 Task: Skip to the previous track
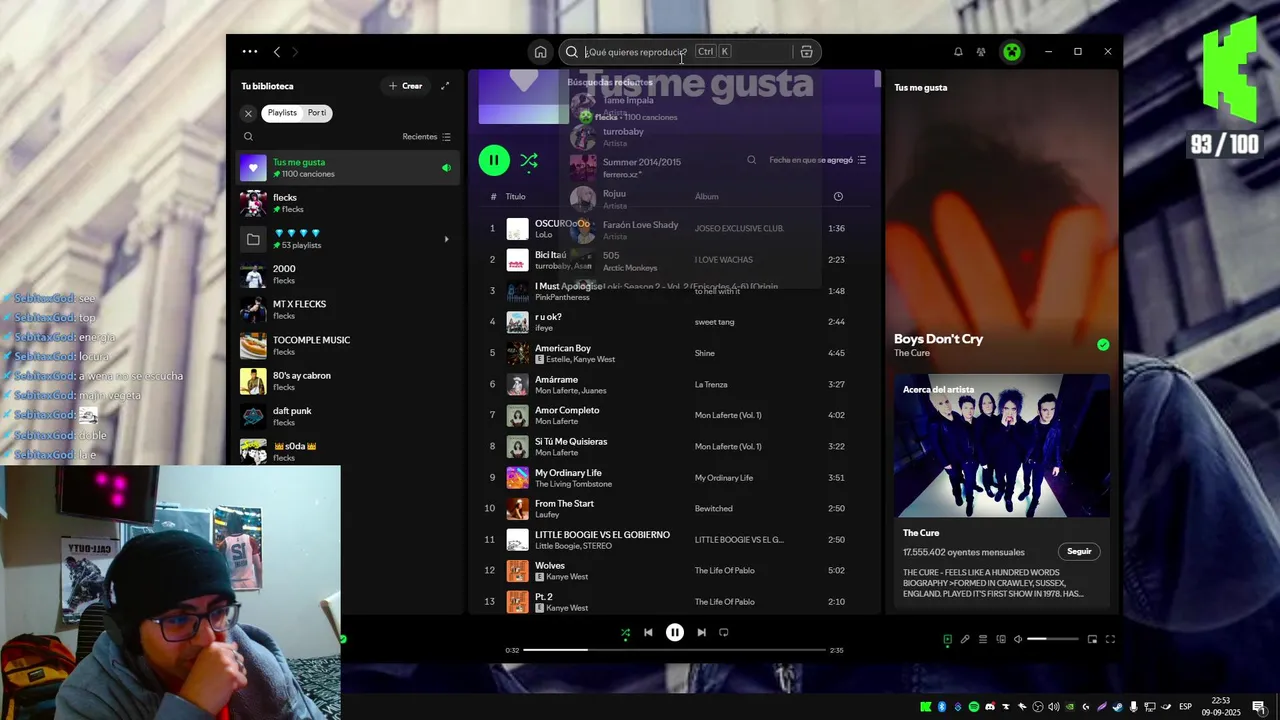648,632
